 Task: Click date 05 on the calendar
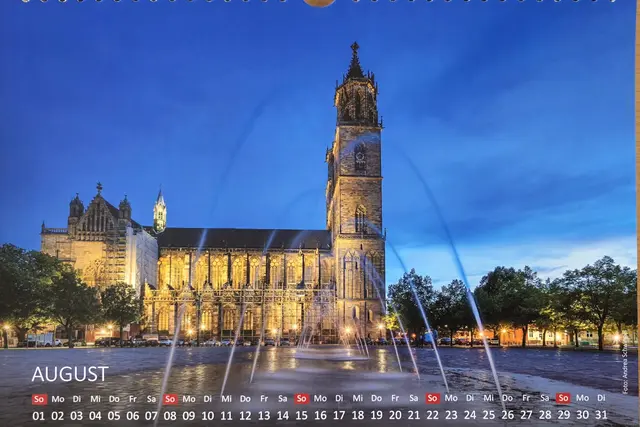[x=114, y=416]
